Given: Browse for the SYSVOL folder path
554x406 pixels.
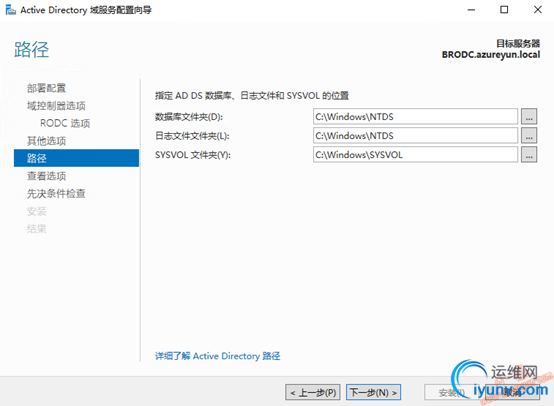Looking at the screenshot, I should click(529, 155).
